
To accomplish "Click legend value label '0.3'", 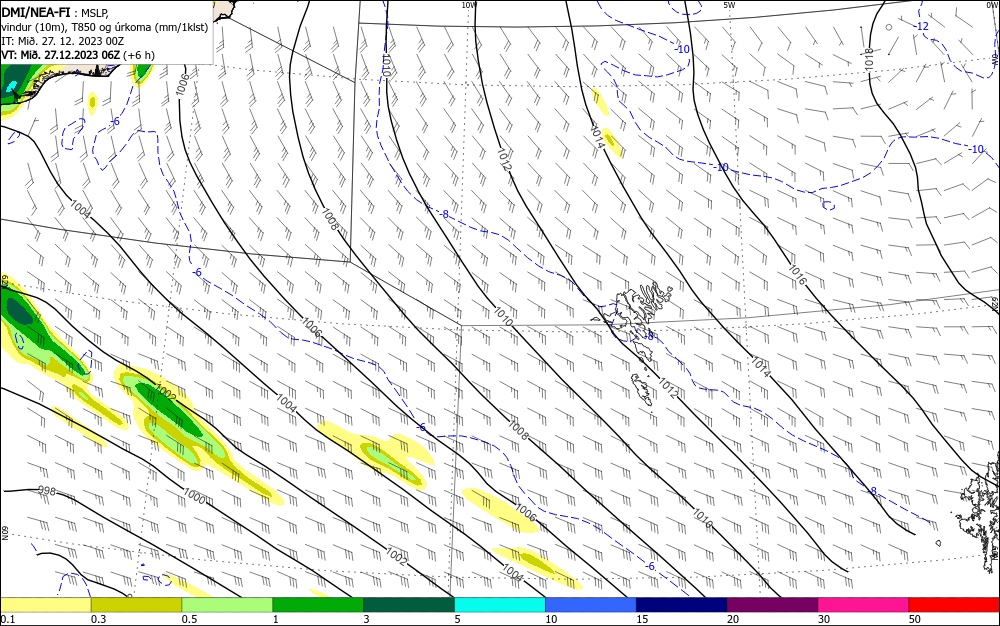I will tap(99, 619).
